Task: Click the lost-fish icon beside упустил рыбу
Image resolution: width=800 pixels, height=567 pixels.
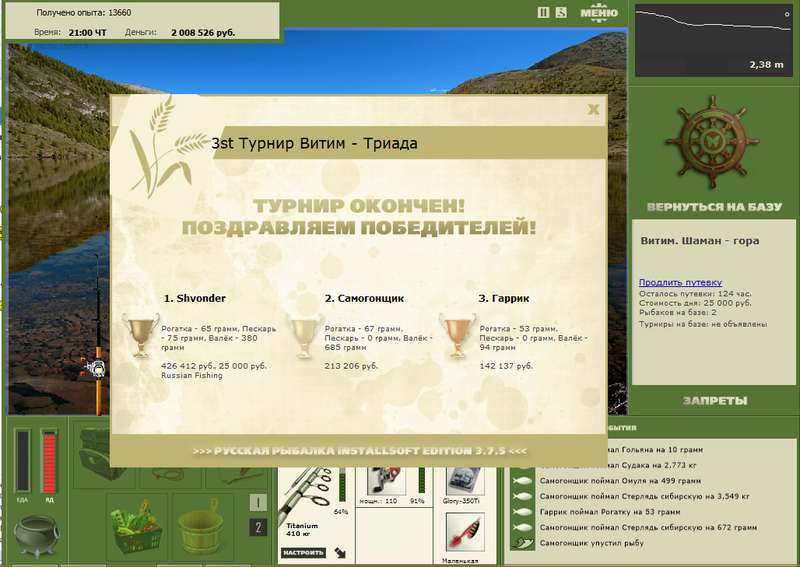Action: [522, 544]
